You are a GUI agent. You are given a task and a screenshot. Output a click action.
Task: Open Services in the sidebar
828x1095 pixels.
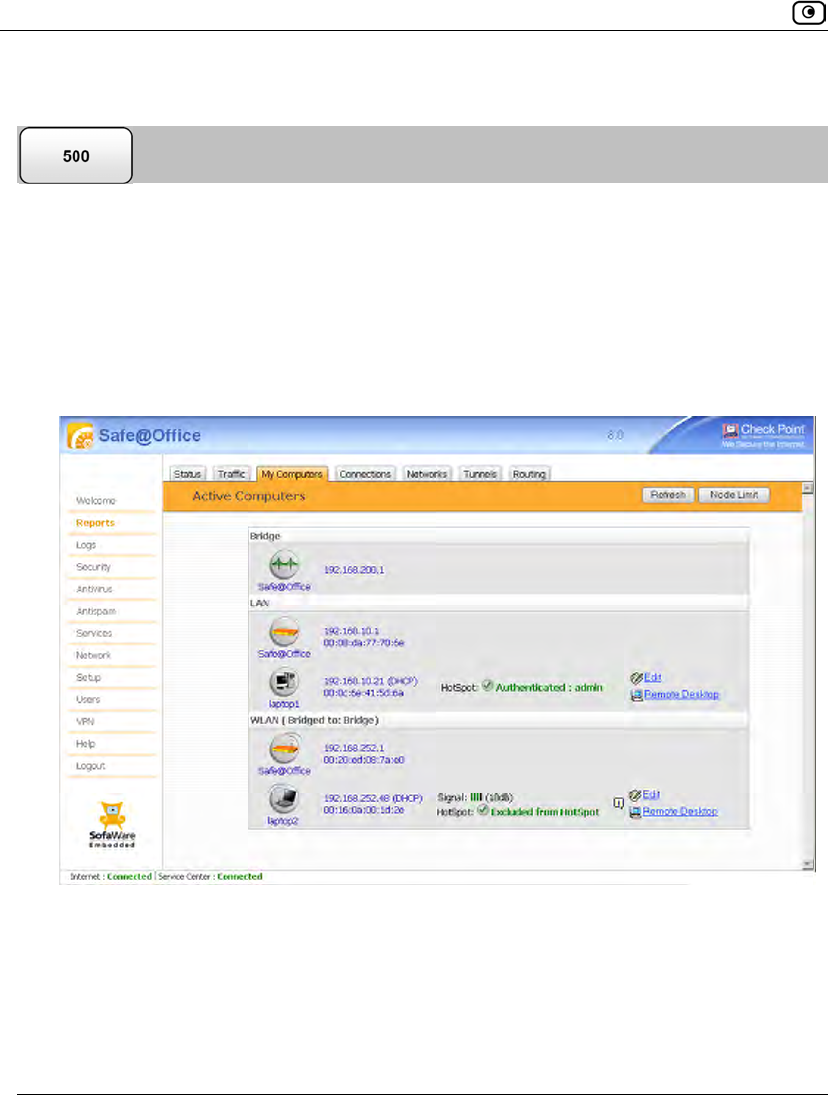94,633
